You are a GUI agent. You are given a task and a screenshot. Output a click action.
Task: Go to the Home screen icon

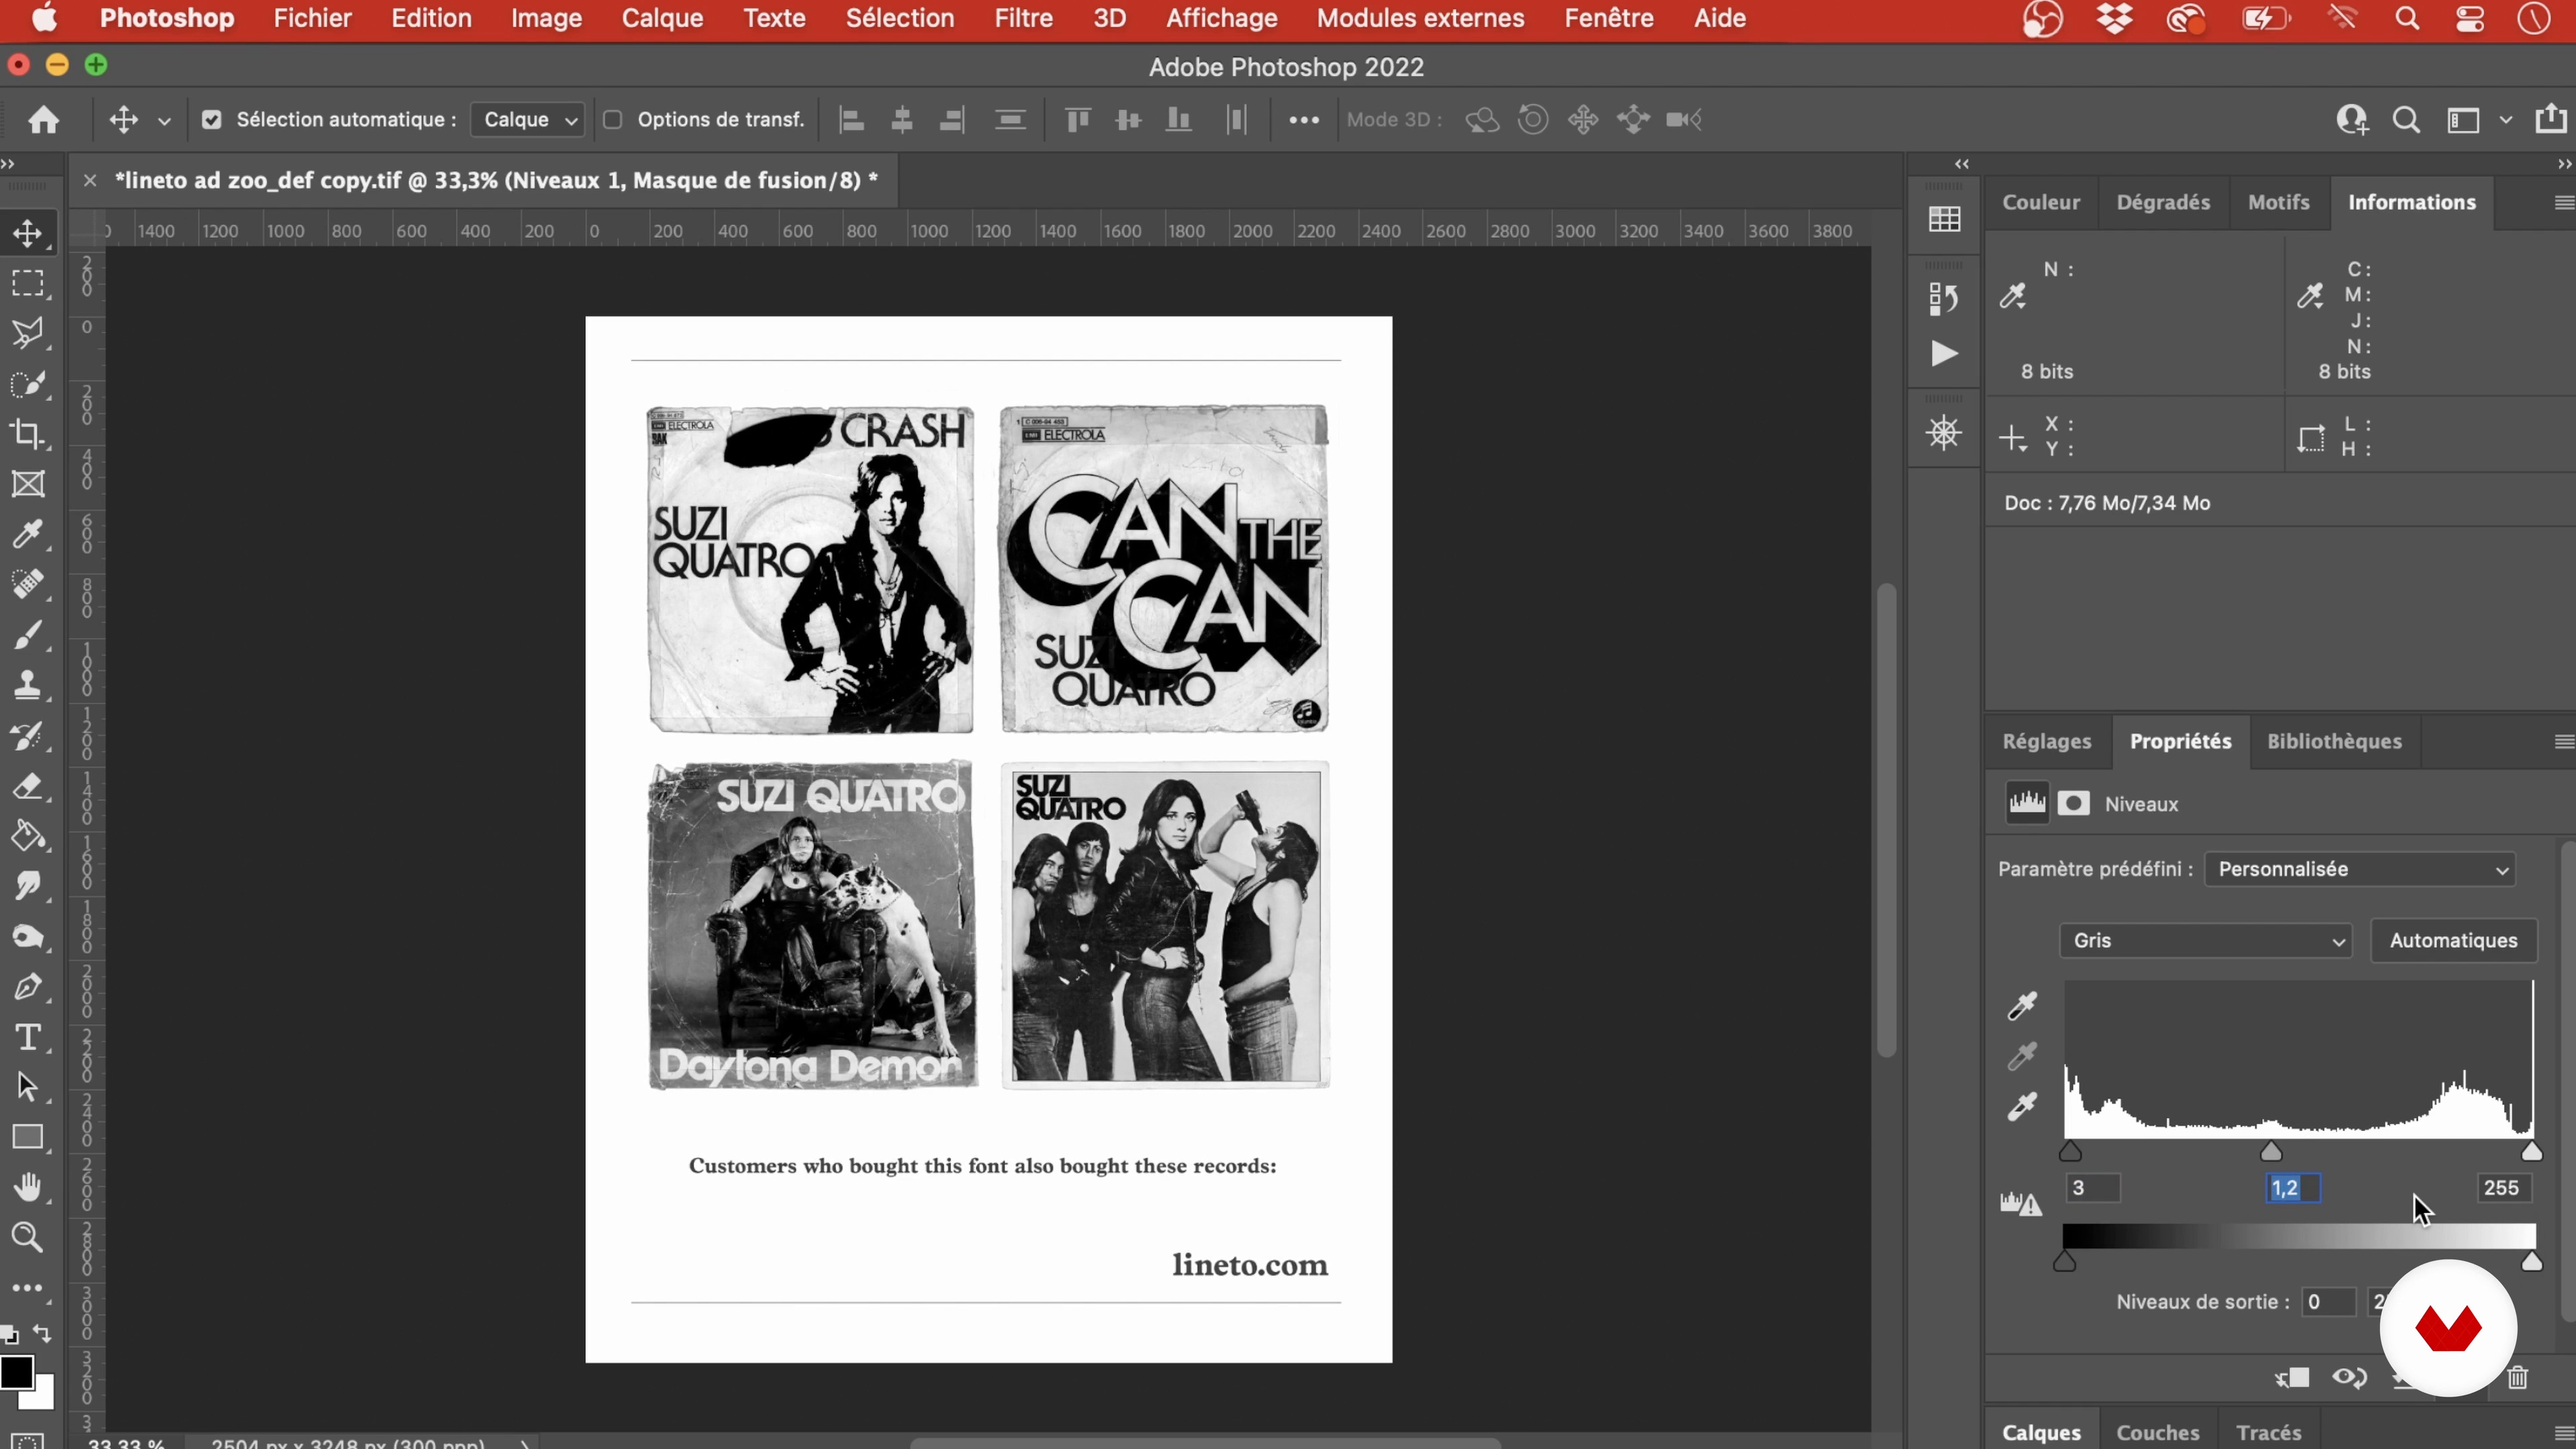click(43, 120)
